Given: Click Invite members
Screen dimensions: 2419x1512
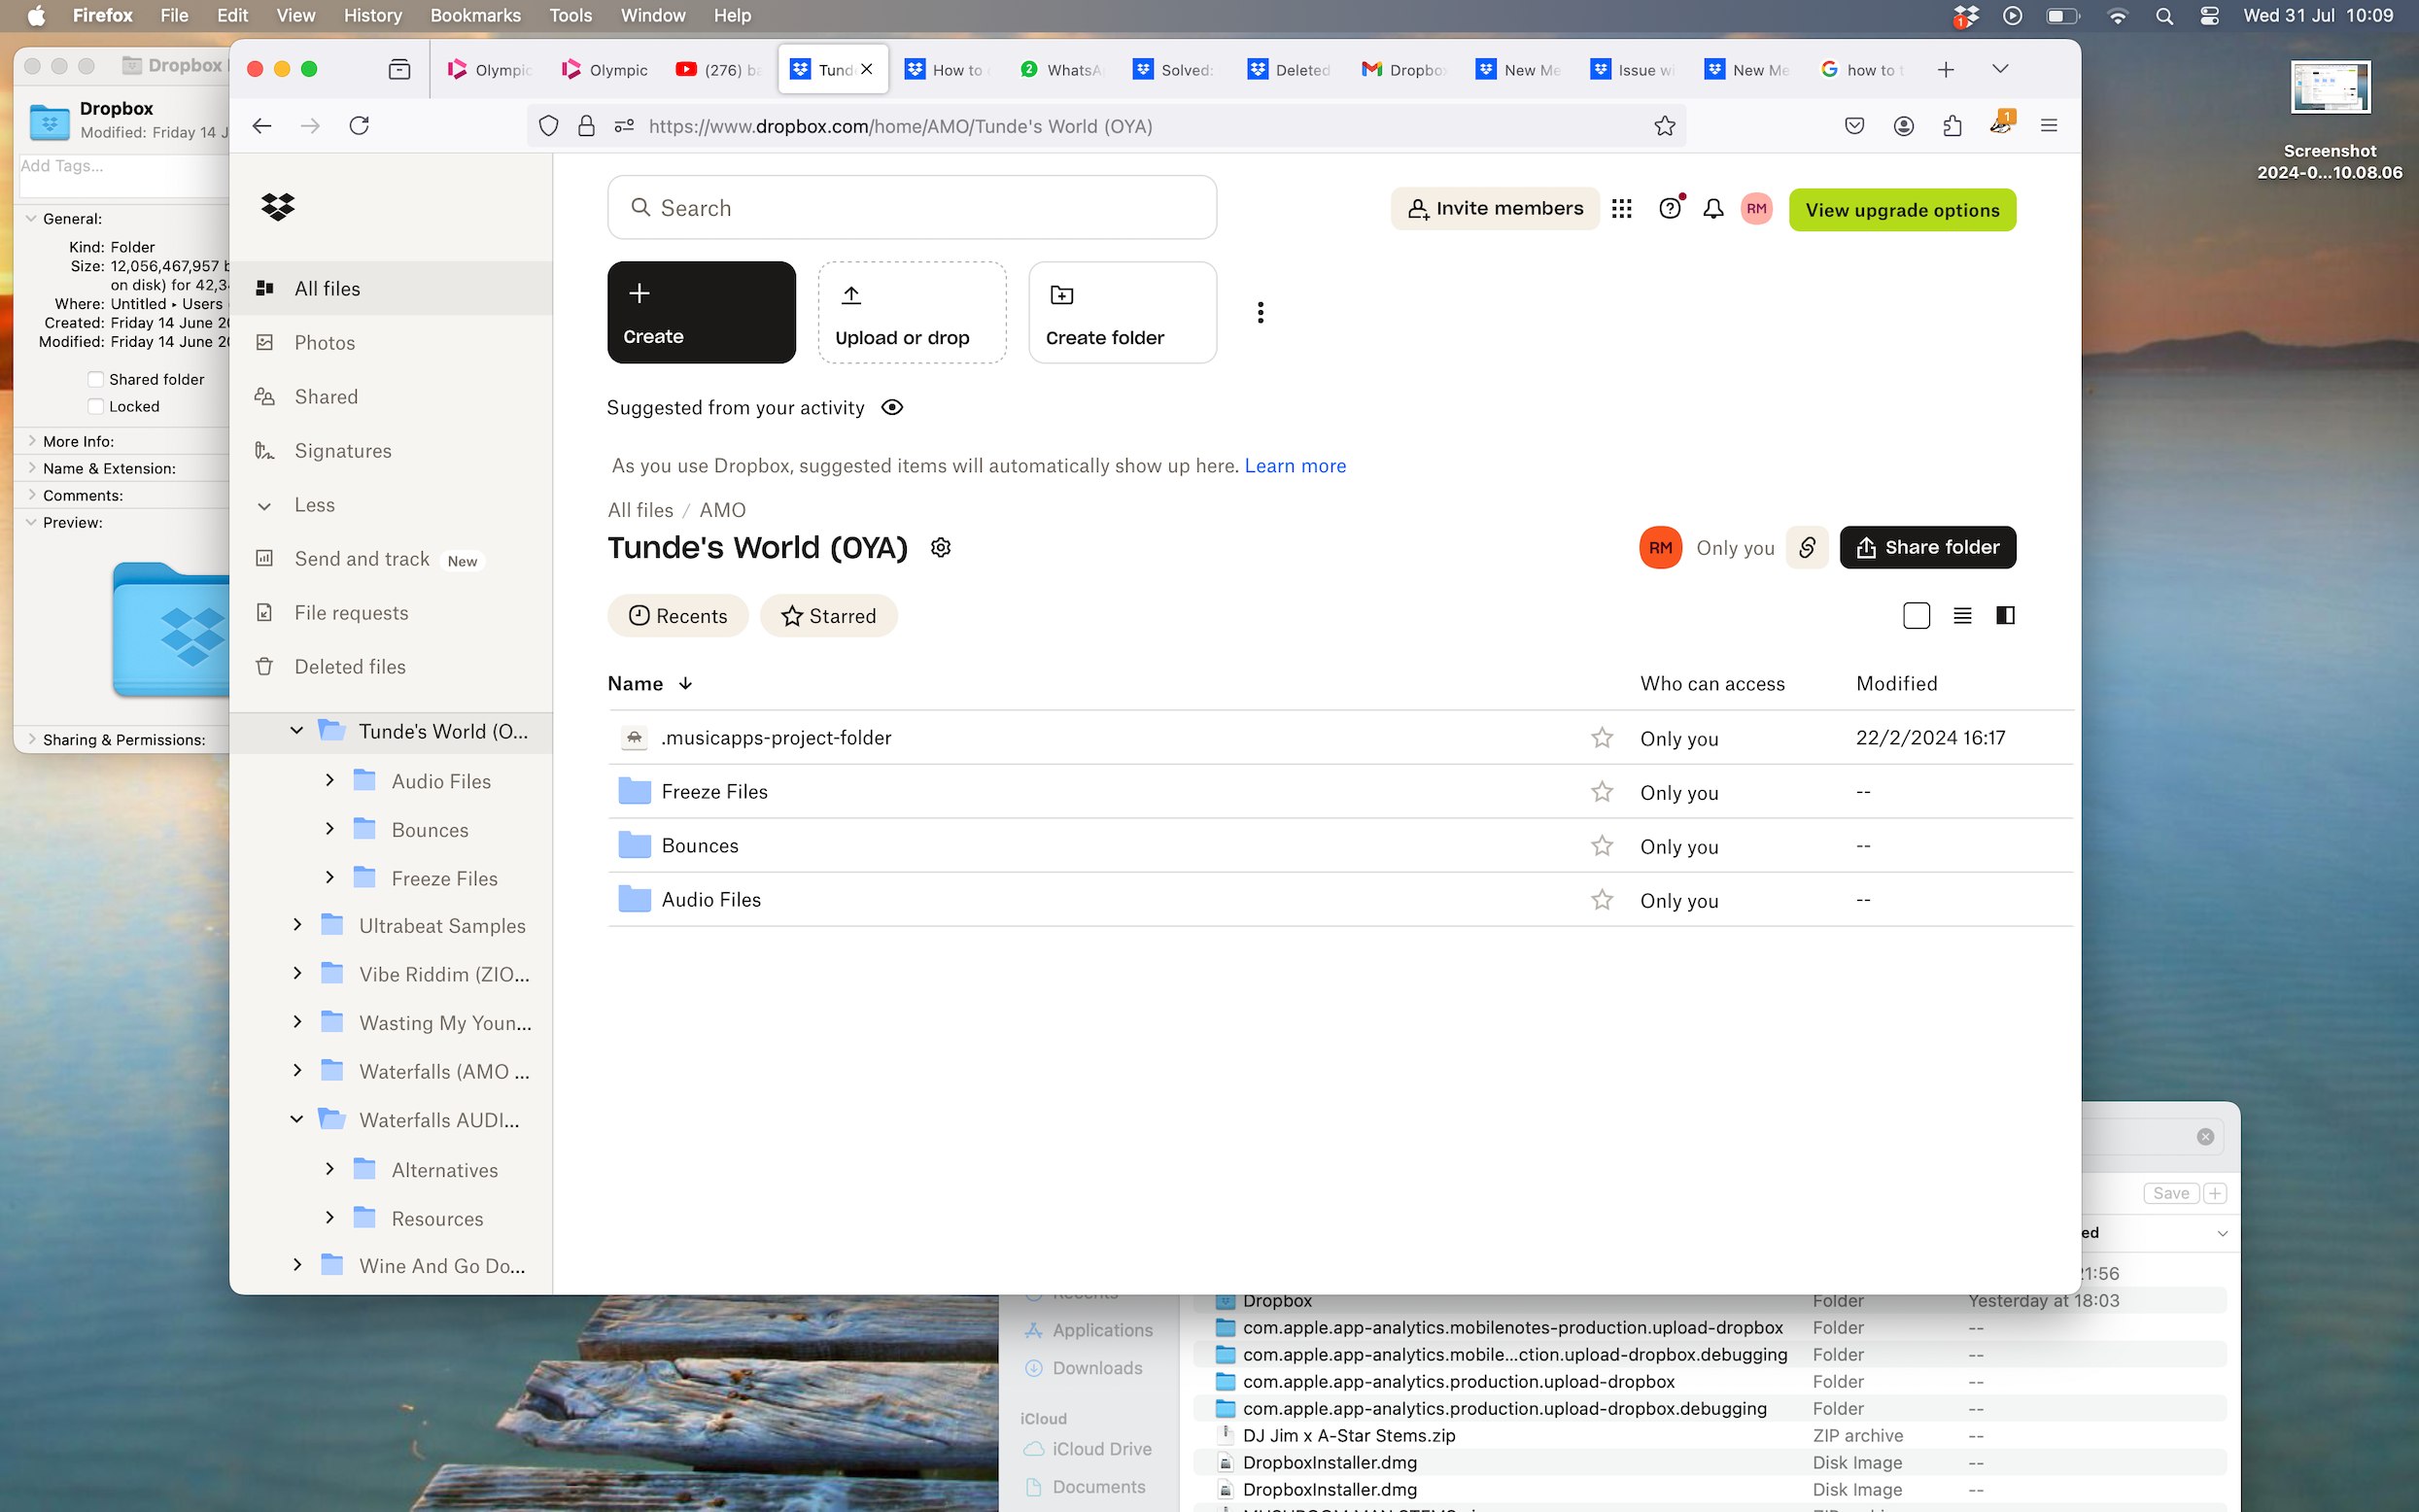Looking at the screenshot, I should tap(1495, 209).
